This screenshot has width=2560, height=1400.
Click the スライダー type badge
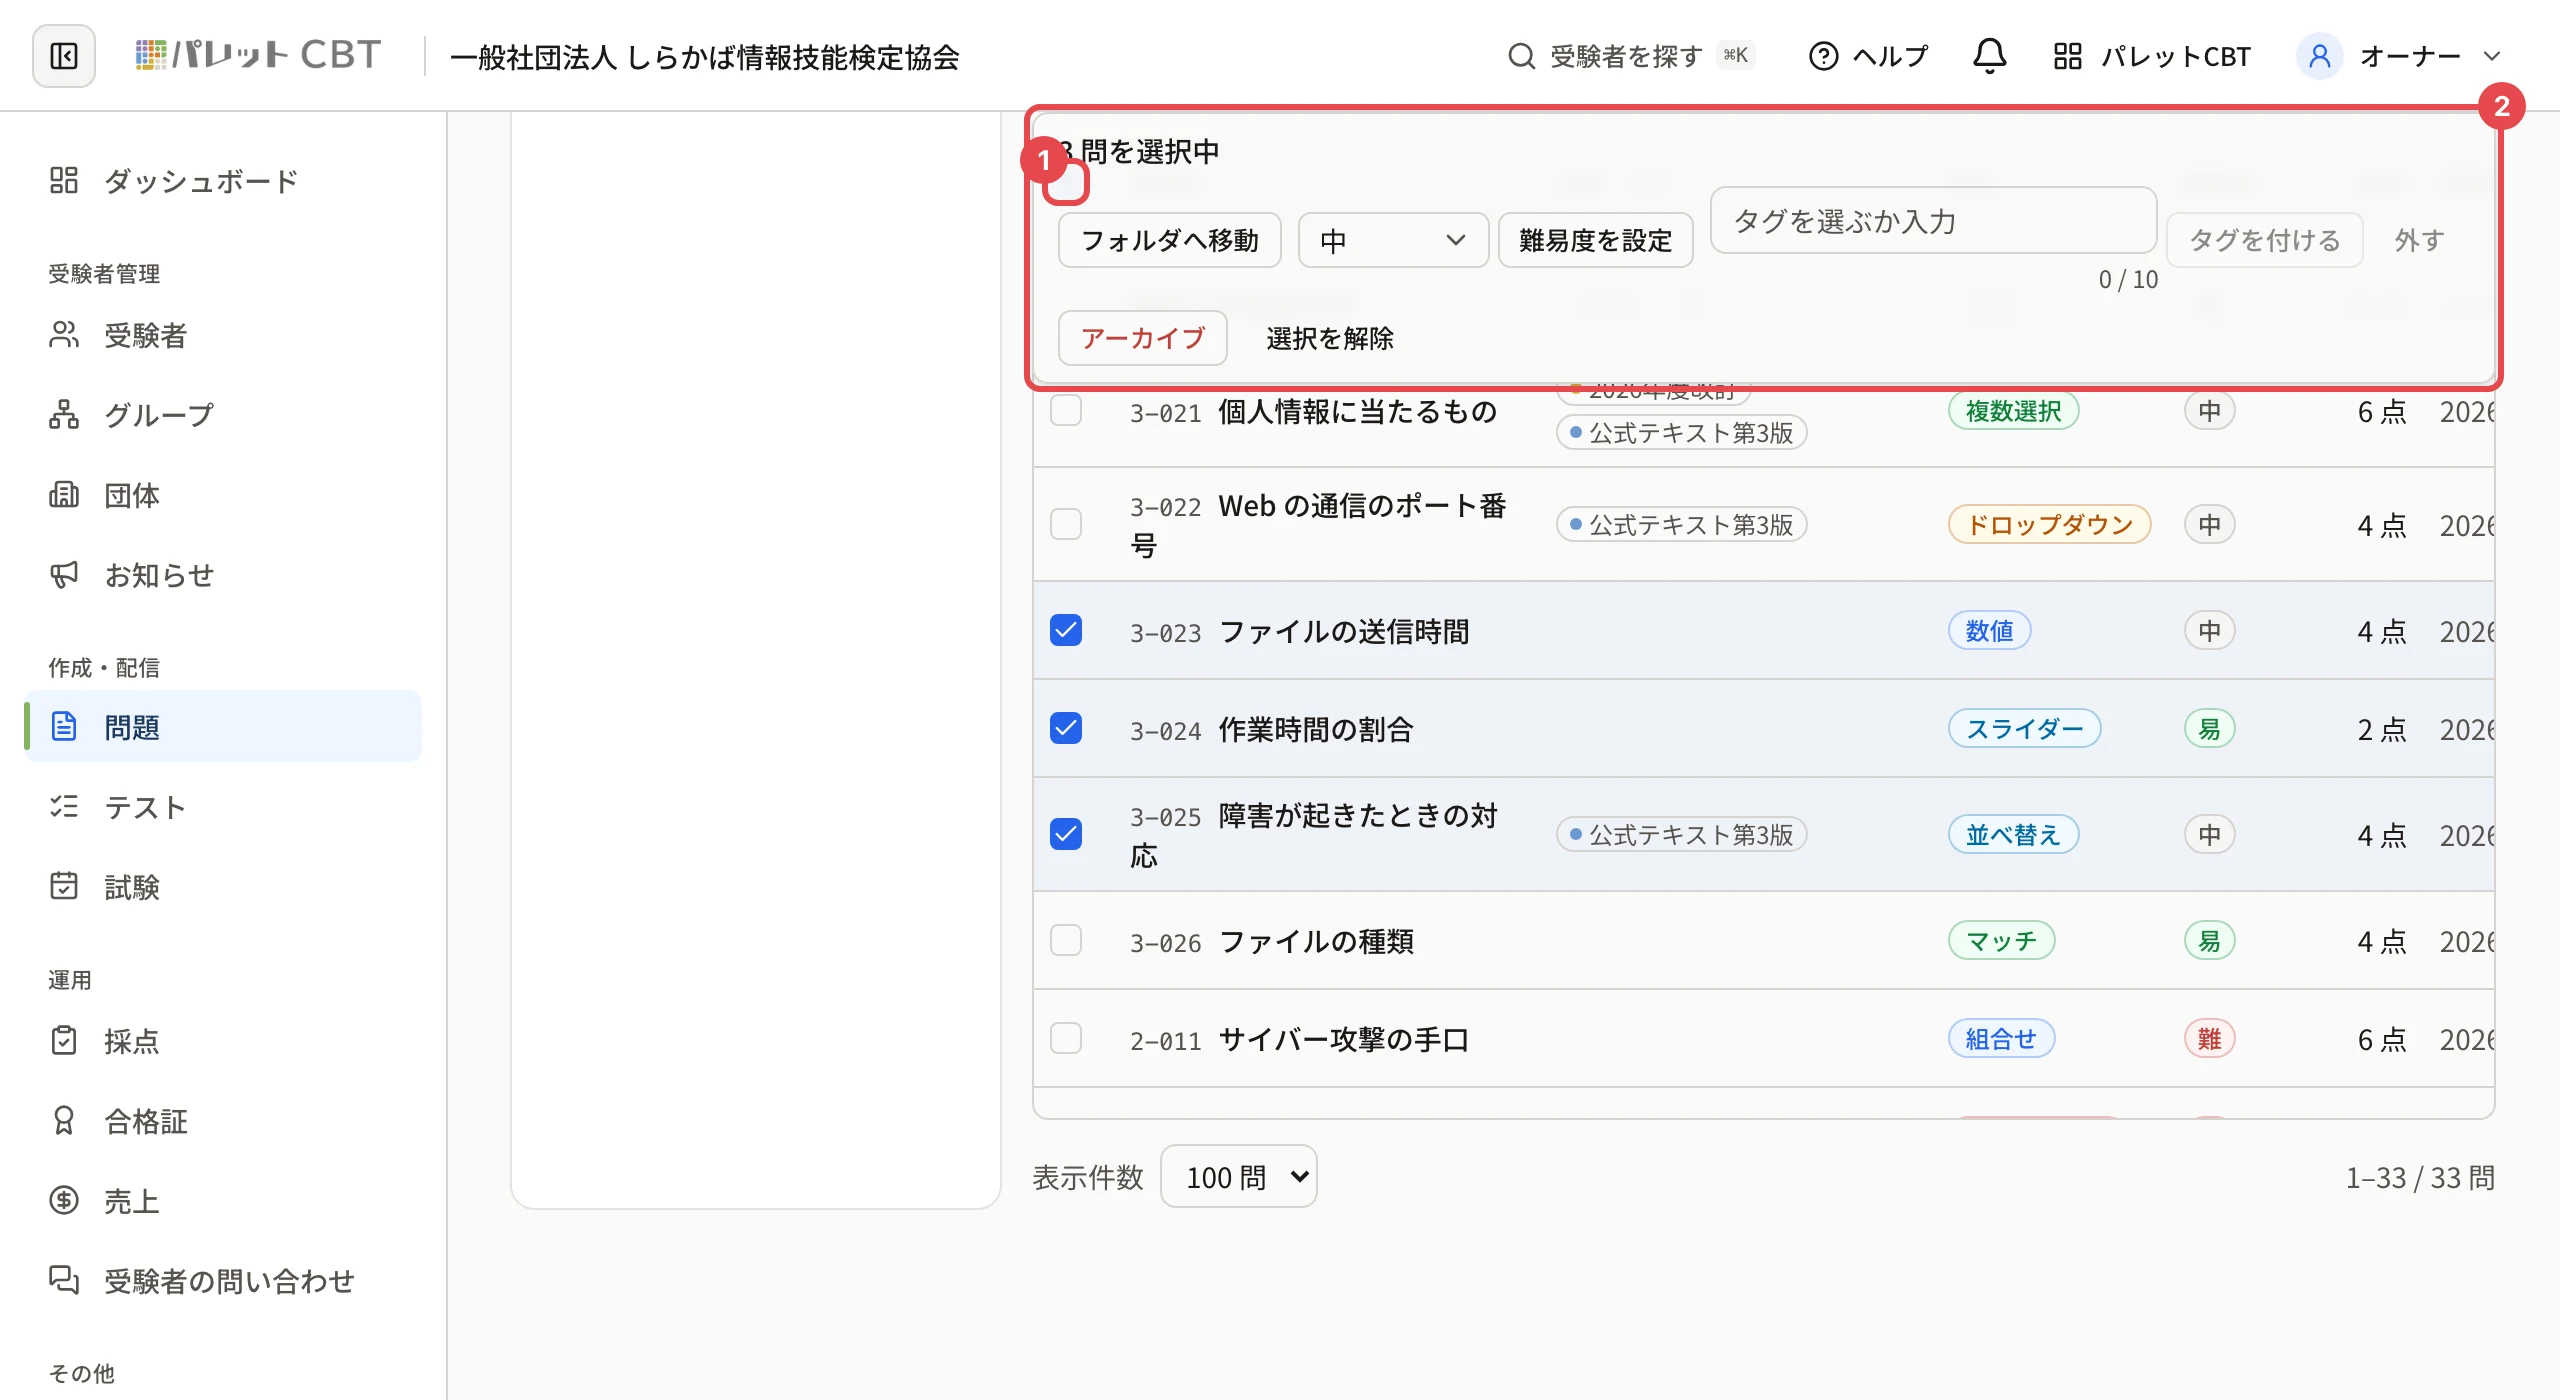2024,729
